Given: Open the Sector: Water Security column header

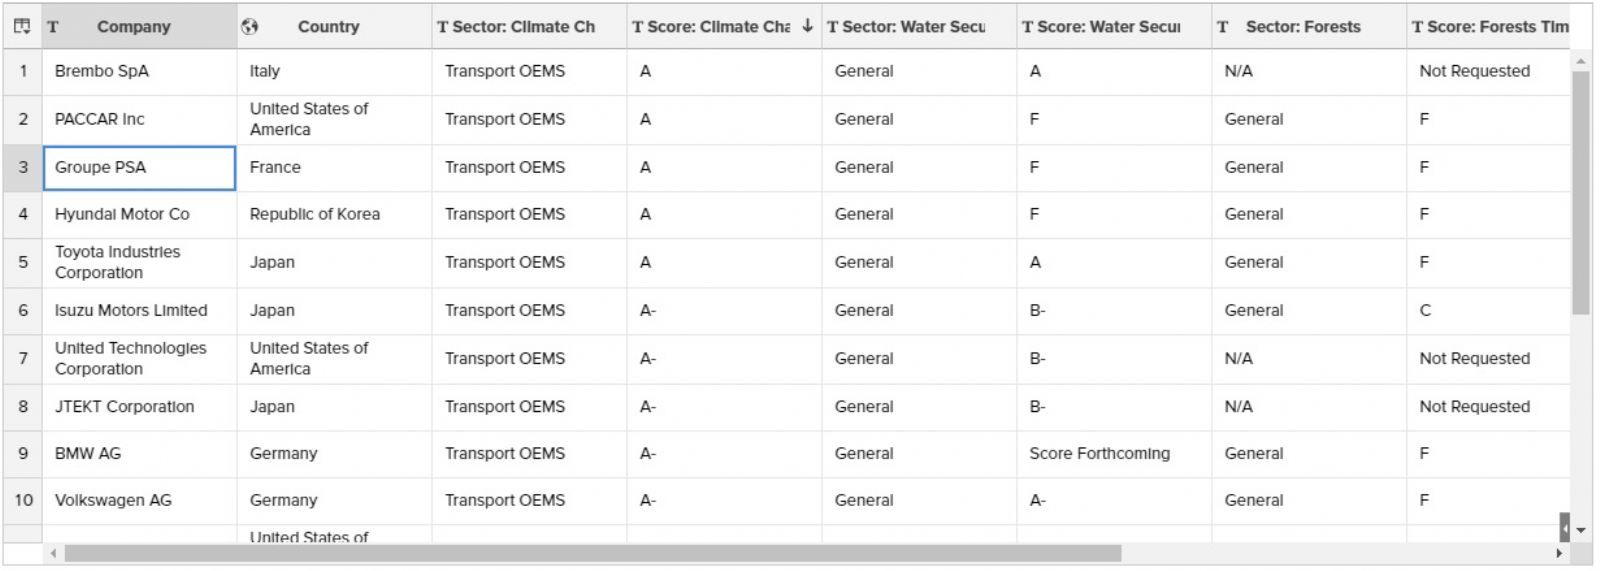Looking at the screenshot, I should coord(919,27).
